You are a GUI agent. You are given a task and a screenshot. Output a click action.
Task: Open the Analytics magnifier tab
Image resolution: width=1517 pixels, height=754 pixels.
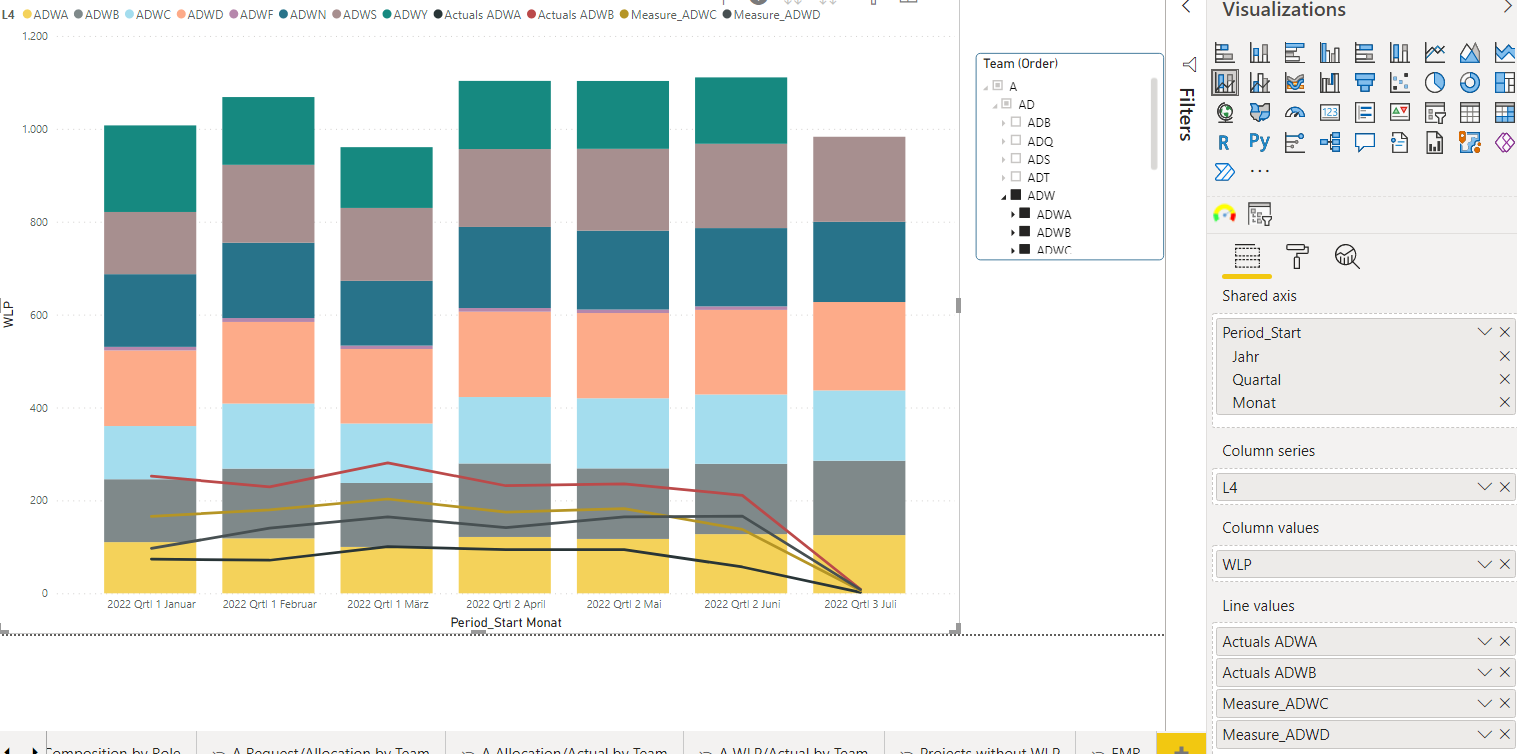pyautogui.click(x=1347, y=257)
